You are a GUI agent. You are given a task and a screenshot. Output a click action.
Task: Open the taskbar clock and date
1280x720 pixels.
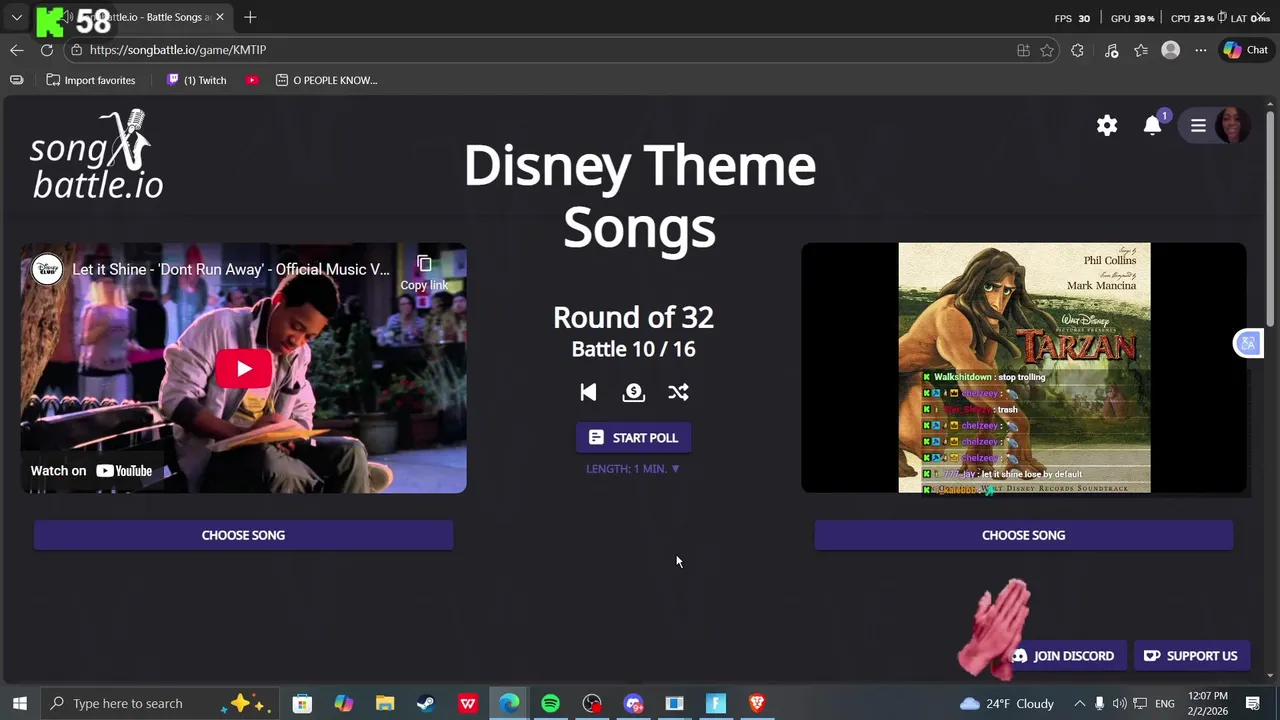click(x=1208, y=703)
